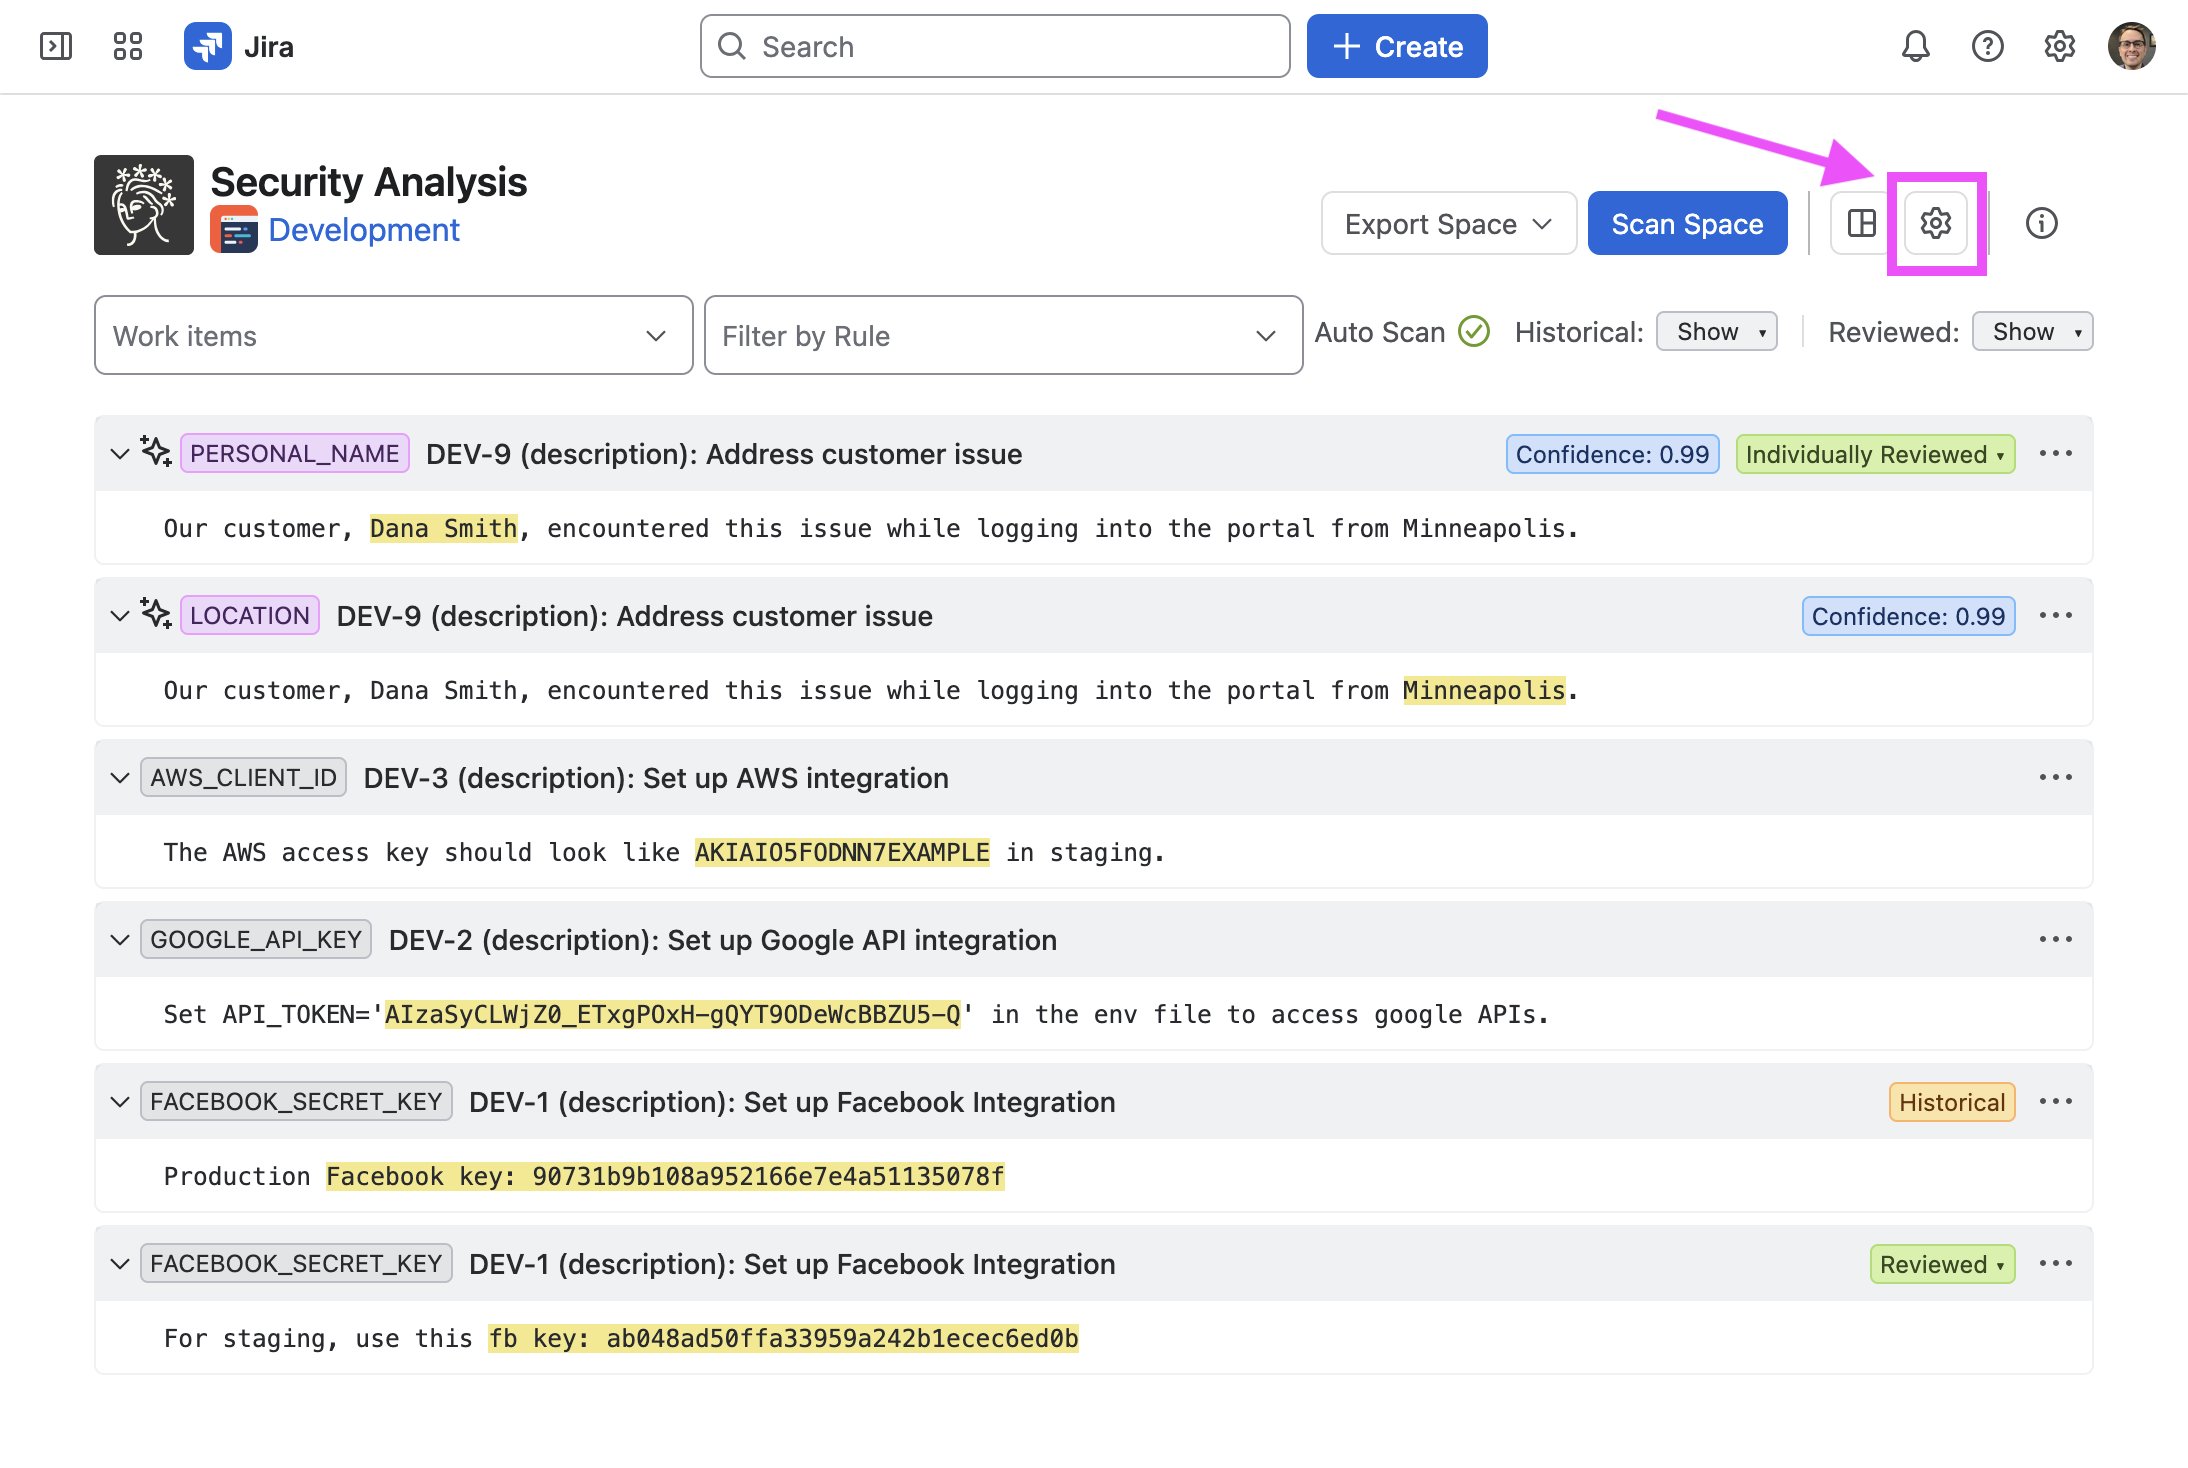This screenshot has height=1468, width=2188.
Task: Open the highlighted space settings gear
Action: click(1936, 223)
